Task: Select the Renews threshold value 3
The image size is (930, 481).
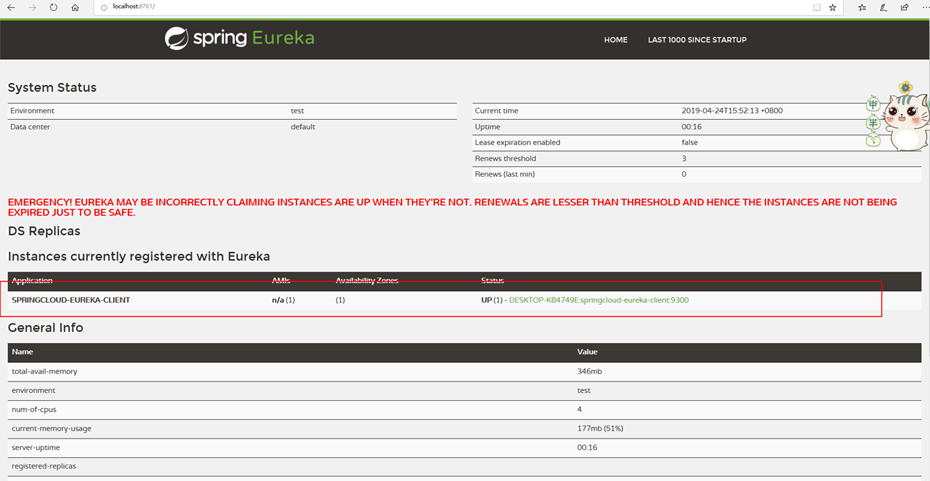Action: [x=684, y=158]
